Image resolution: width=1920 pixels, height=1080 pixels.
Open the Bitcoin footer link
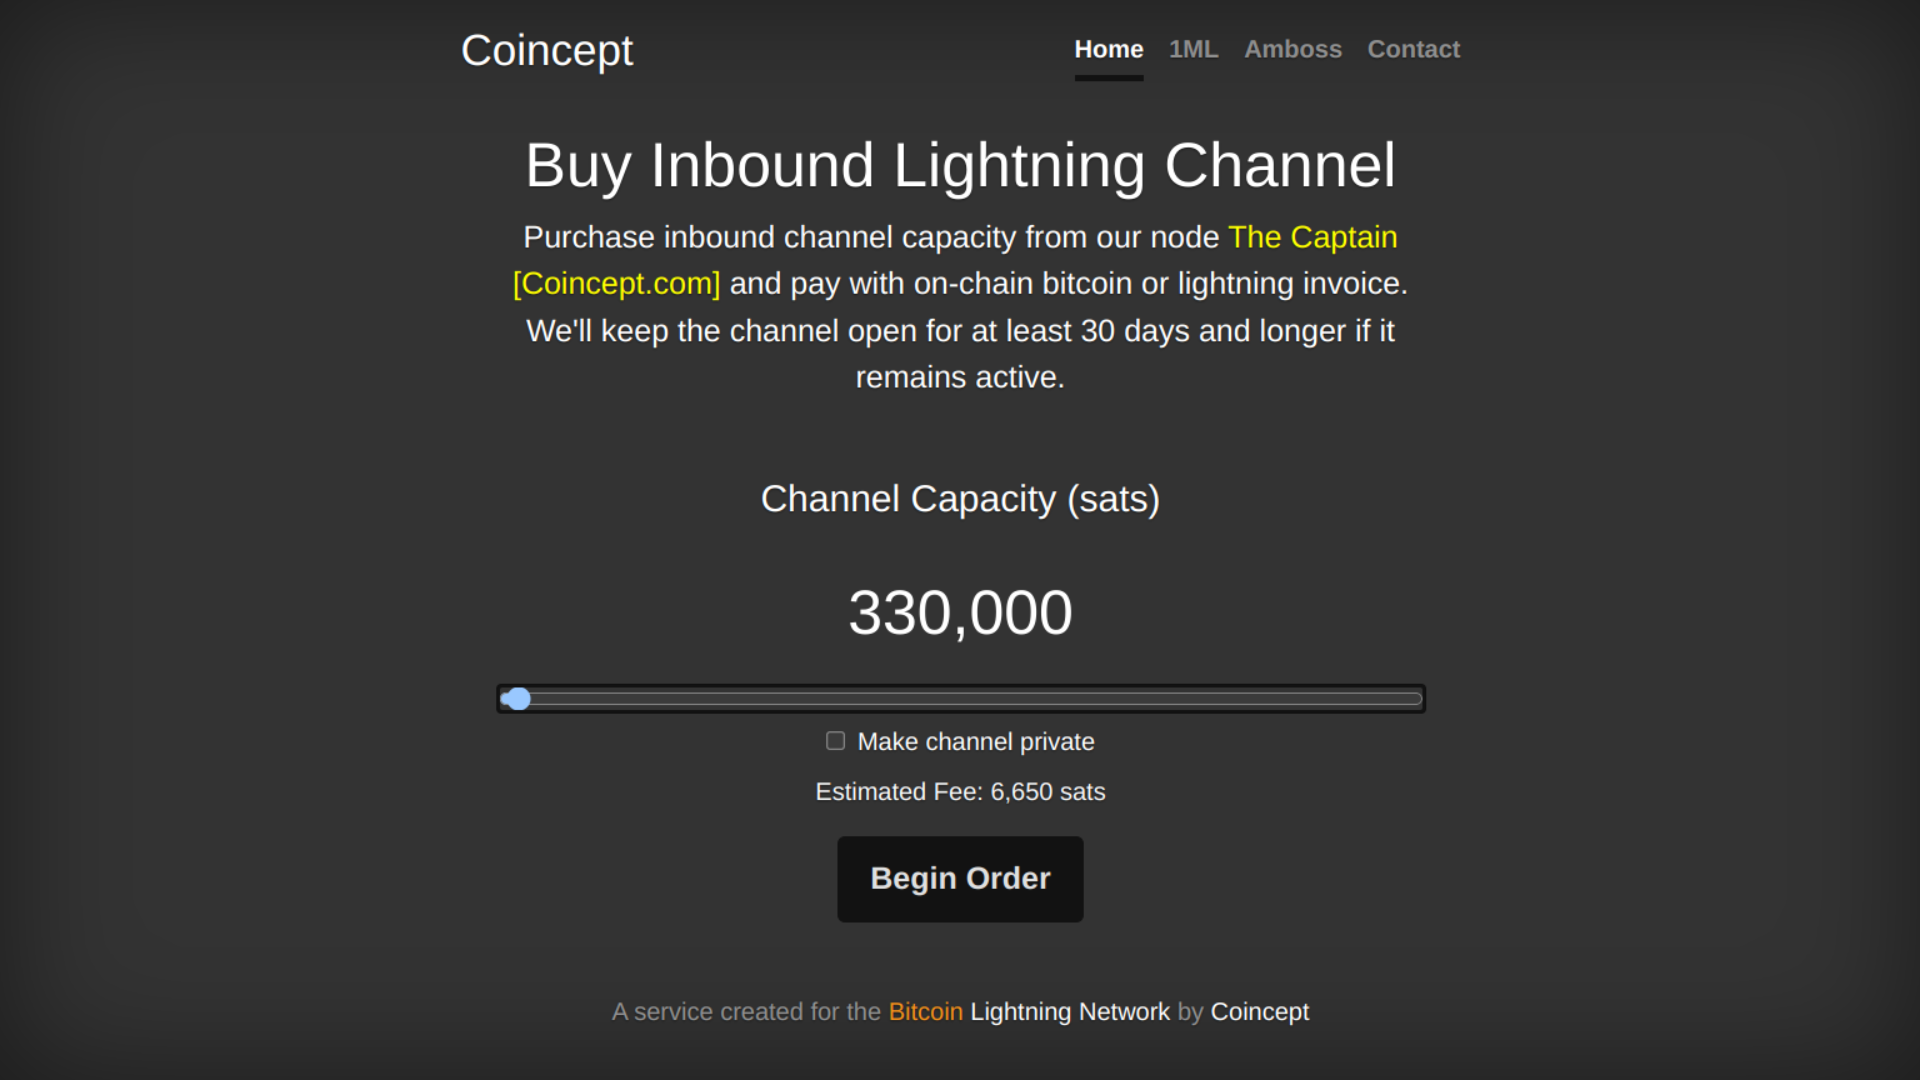click(926, 1012)
